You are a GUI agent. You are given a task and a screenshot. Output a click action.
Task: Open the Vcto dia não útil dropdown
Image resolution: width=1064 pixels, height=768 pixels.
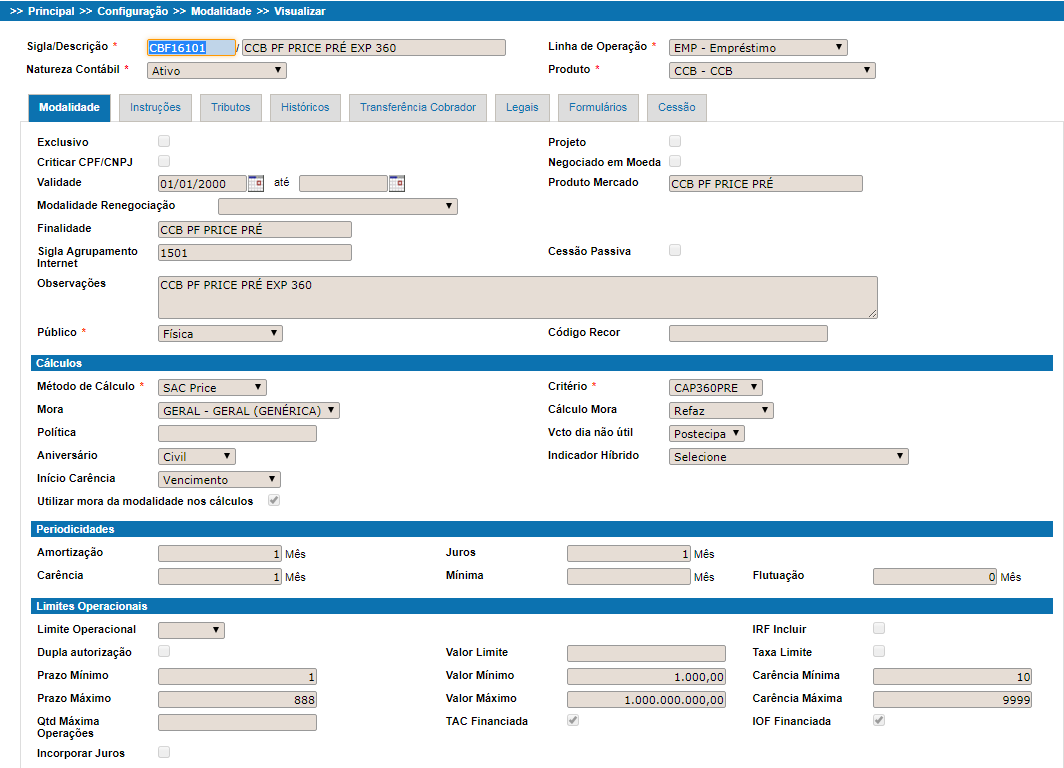click(x=706, y=434)
